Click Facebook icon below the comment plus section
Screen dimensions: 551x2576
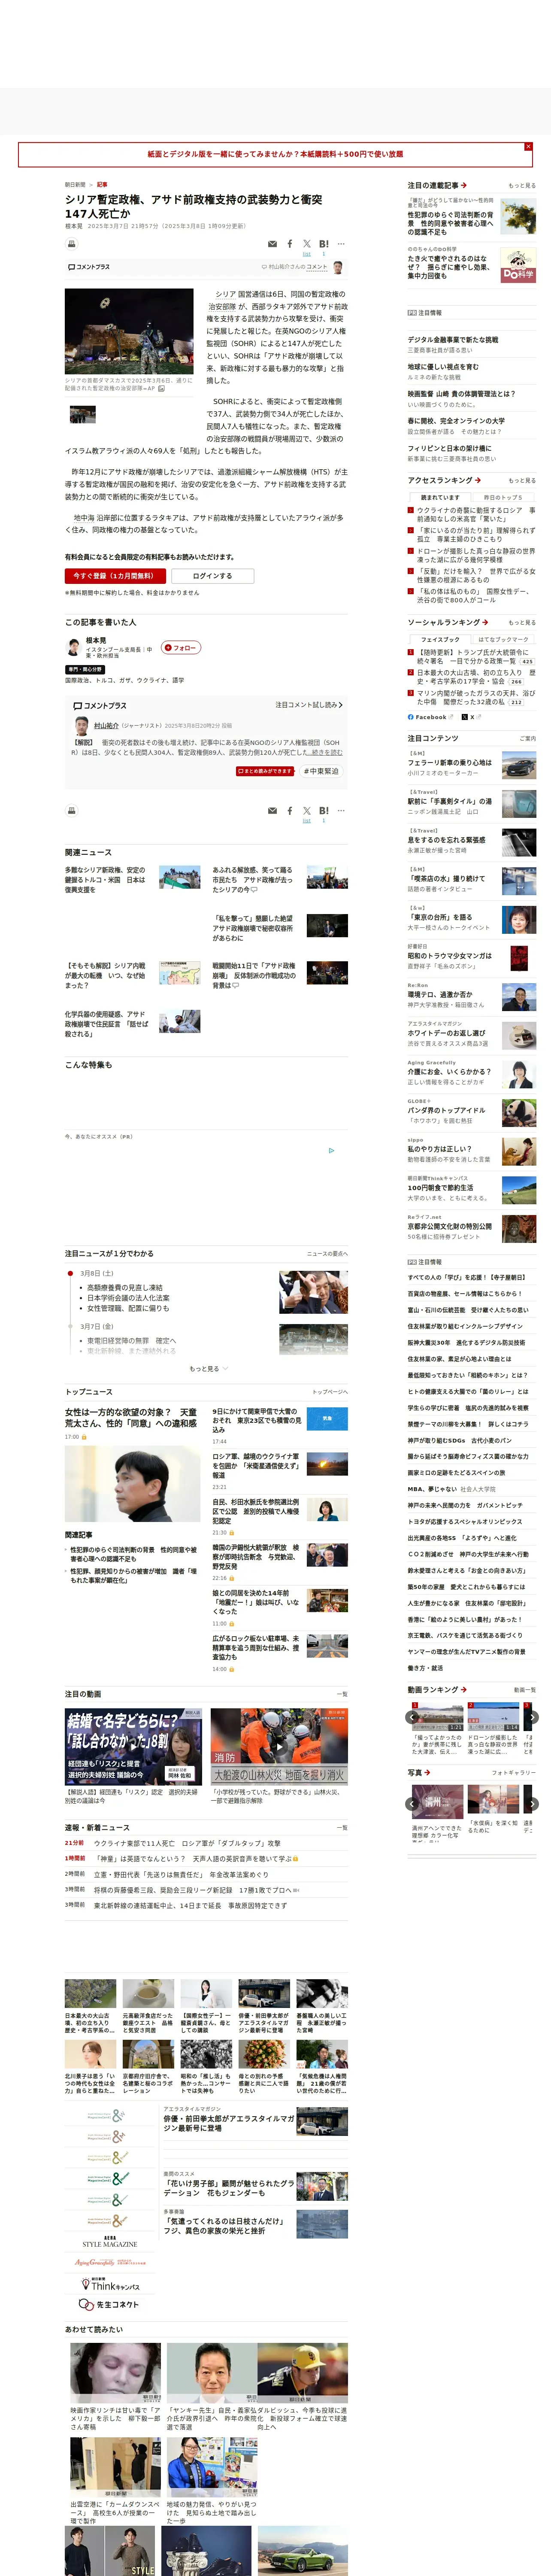pos(290,811)
